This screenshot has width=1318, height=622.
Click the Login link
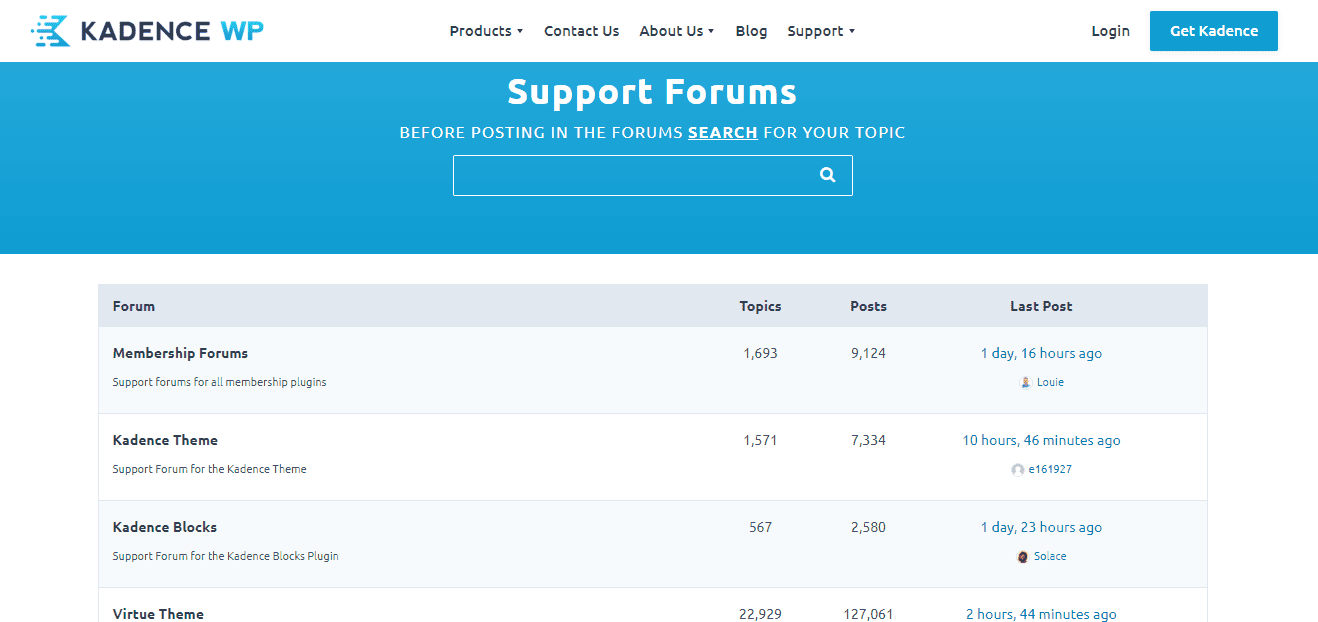point(1110,31)
